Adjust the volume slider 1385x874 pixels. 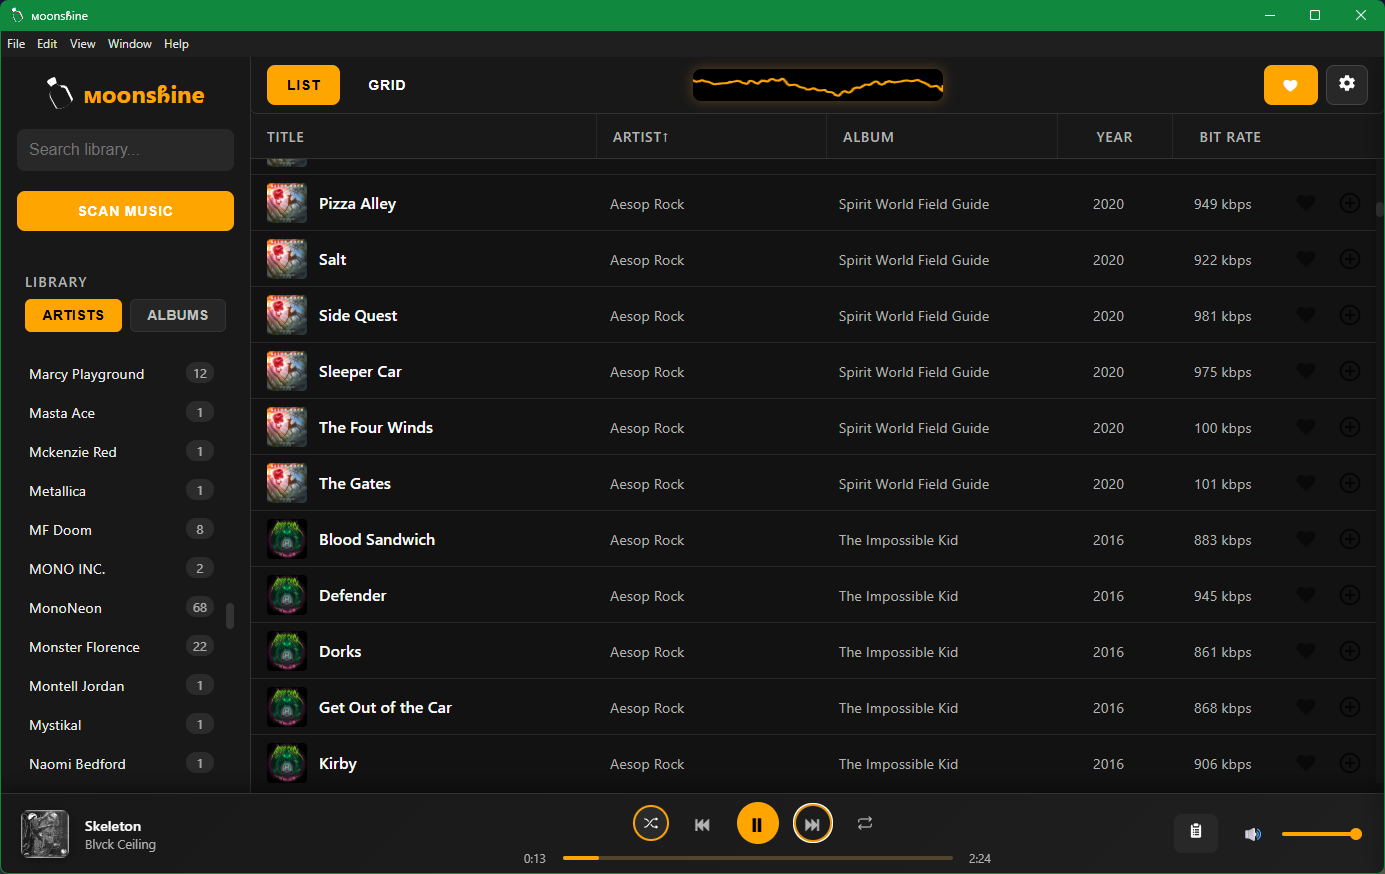[1321, 834]
